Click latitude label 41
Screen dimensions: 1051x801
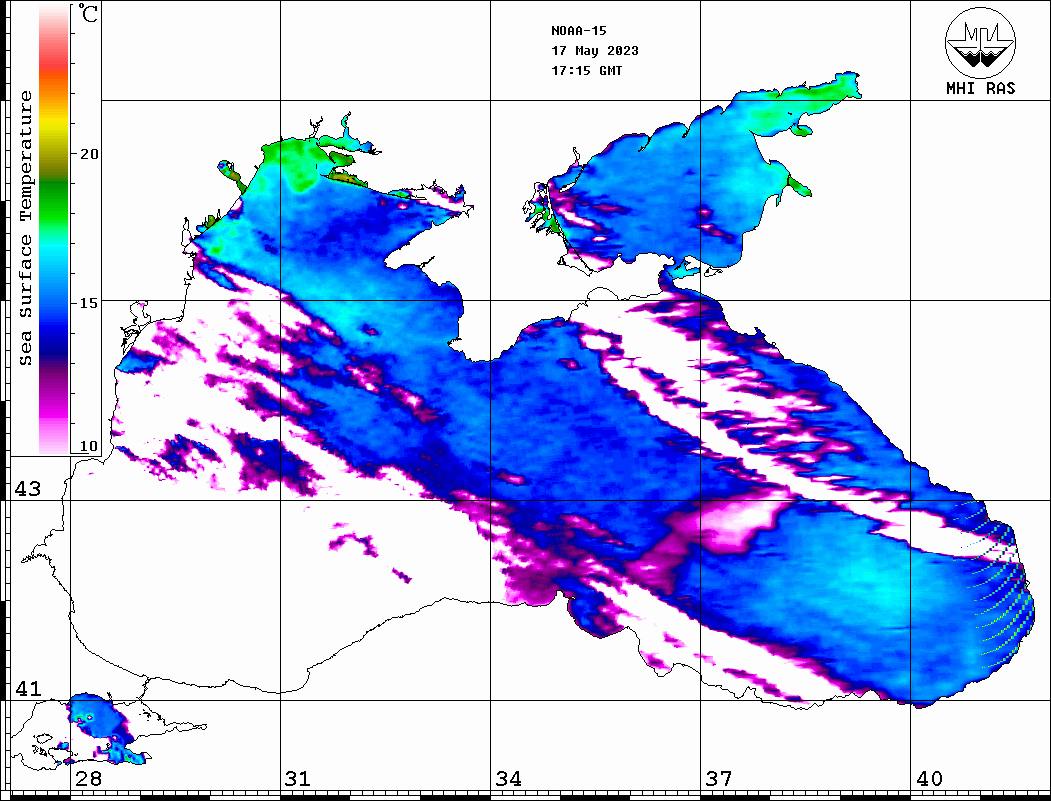pos(27,689)
